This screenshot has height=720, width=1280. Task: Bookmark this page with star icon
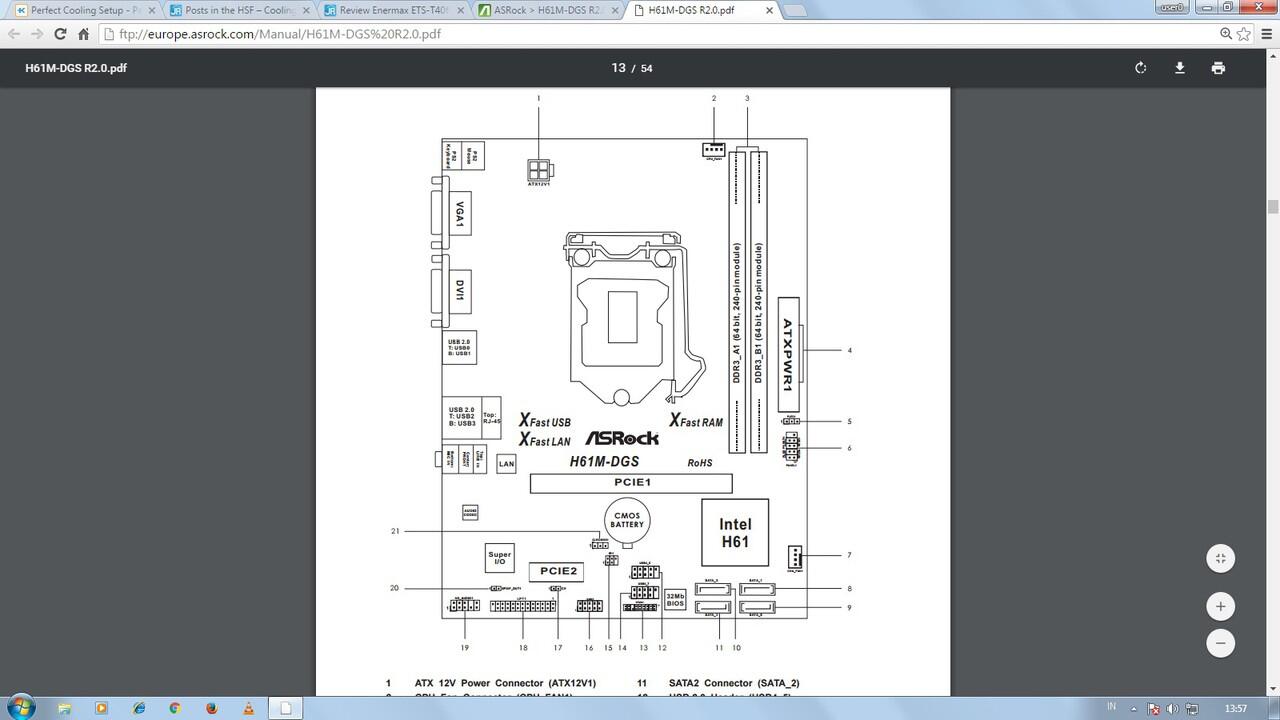1243,33
